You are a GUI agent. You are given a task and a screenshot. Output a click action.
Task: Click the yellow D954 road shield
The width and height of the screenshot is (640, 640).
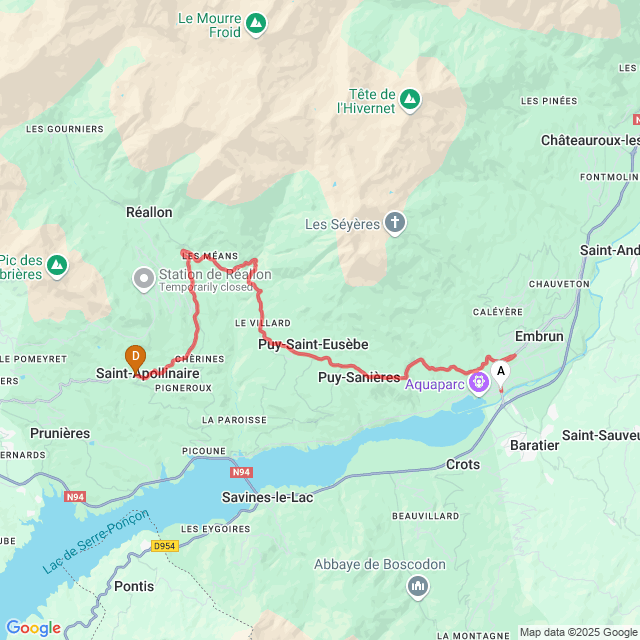click(165, 546)
